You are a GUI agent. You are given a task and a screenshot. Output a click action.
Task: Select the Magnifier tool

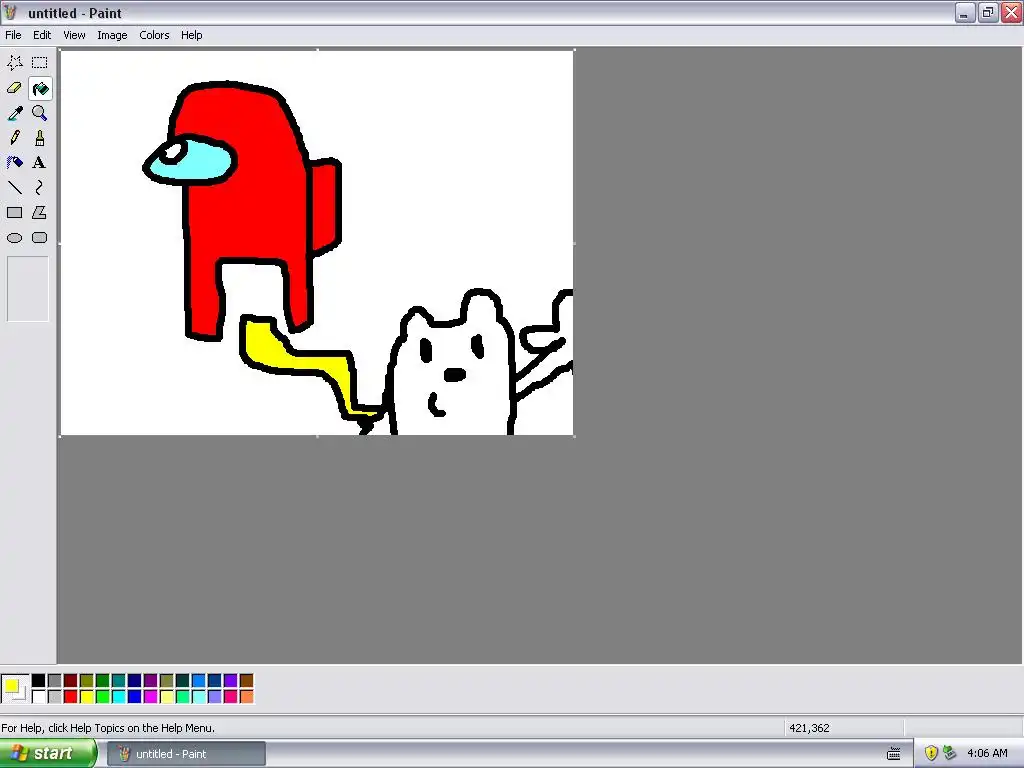click(40, 113)
